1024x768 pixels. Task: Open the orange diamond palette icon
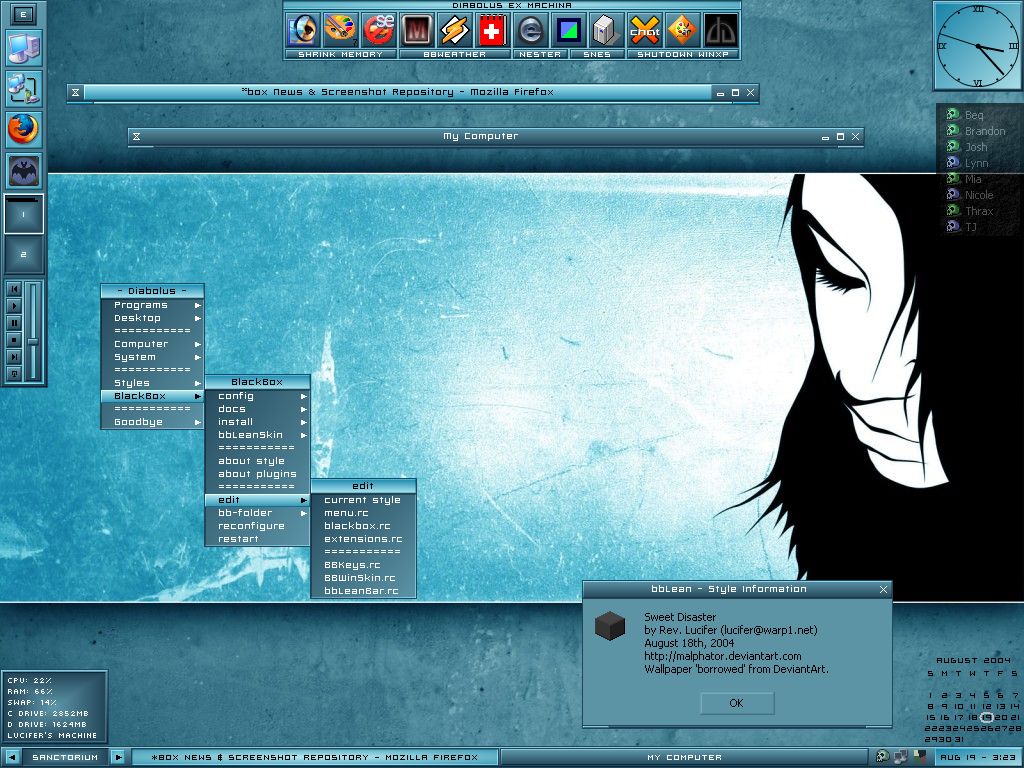(x=682, y=30)
